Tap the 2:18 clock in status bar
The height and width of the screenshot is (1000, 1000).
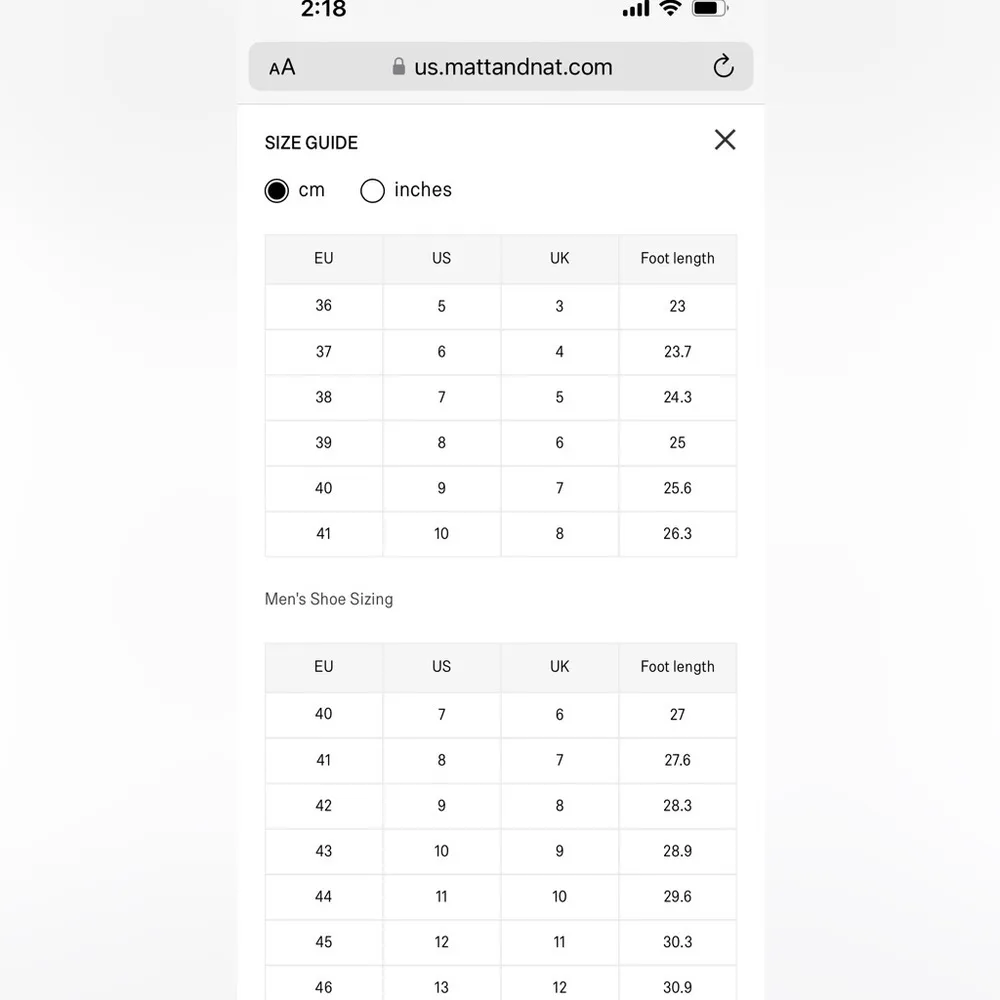click(x=323, y=10)
